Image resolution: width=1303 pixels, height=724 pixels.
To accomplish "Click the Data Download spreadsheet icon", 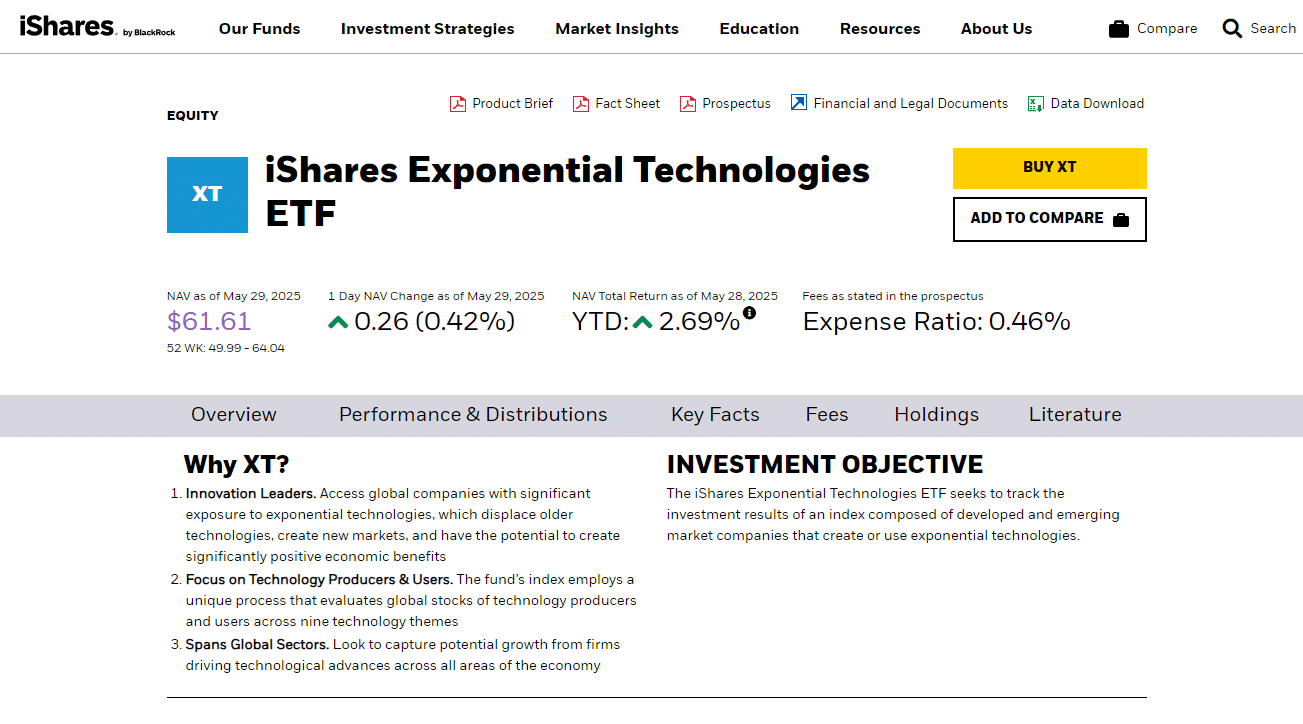I will (x=1036, y=104).
